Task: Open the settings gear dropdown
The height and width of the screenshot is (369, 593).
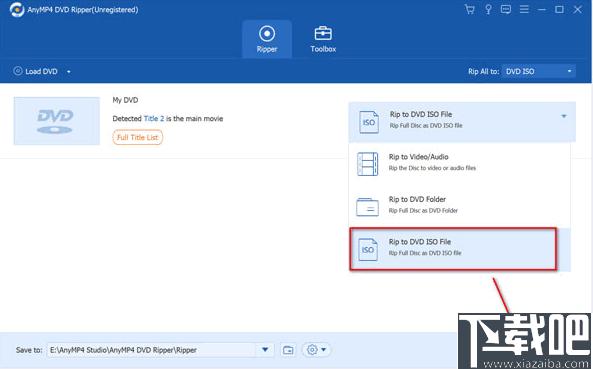Action: [x=317, y=350]
